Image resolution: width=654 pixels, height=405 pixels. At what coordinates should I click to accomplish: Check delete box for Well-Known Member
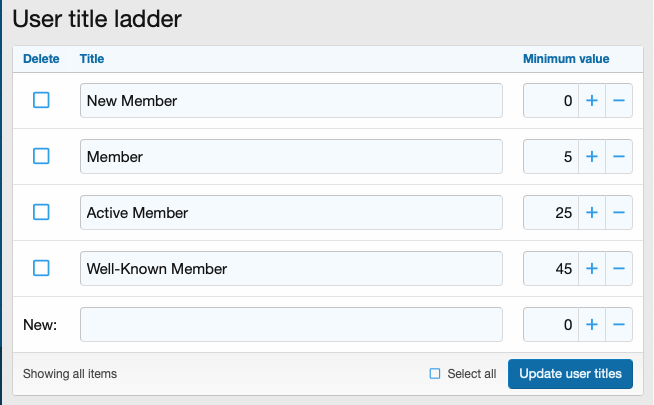click(41, 268)
